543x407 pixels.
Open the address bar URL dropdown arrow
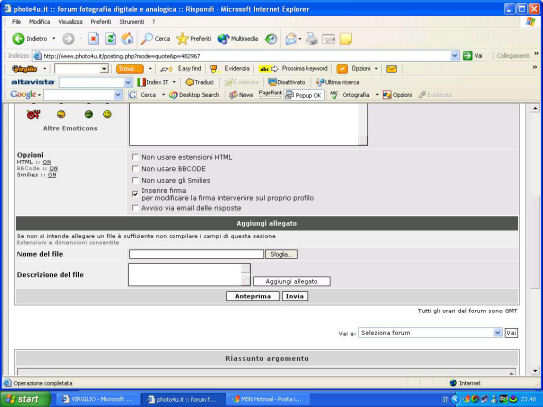click(x=455, y=55)
